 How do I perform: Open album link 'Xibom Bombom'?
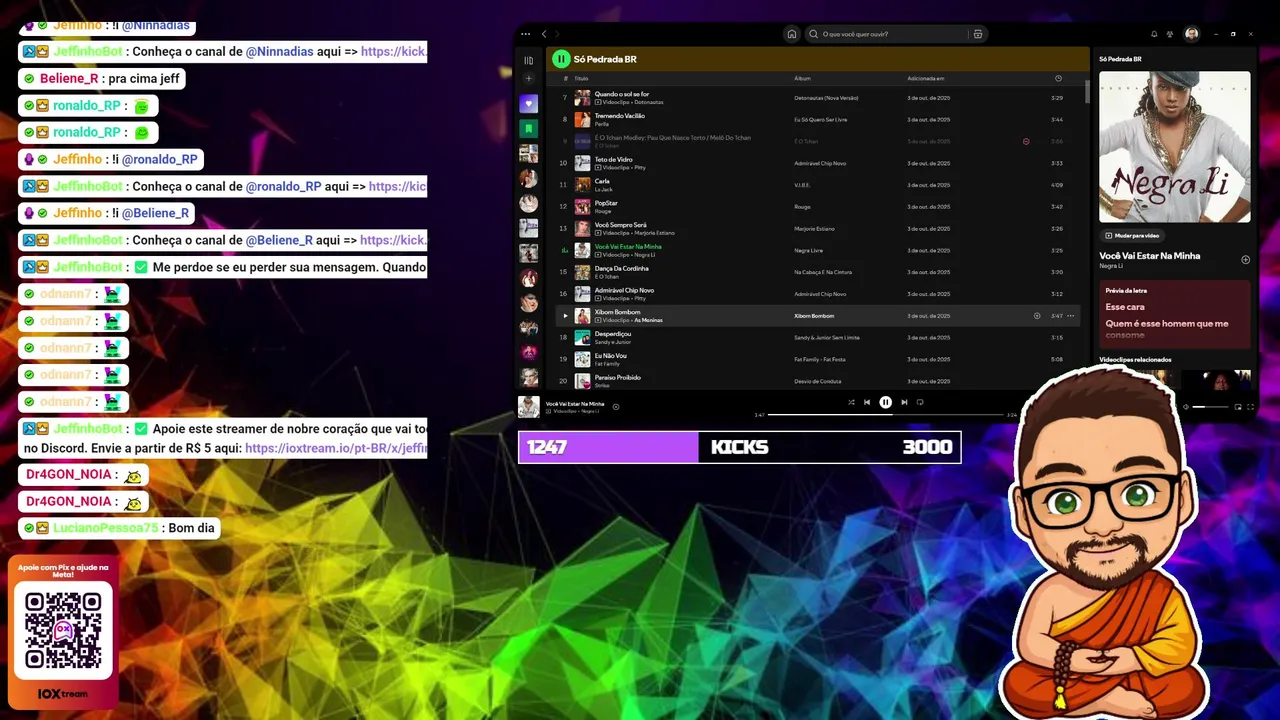coord(814,316)
